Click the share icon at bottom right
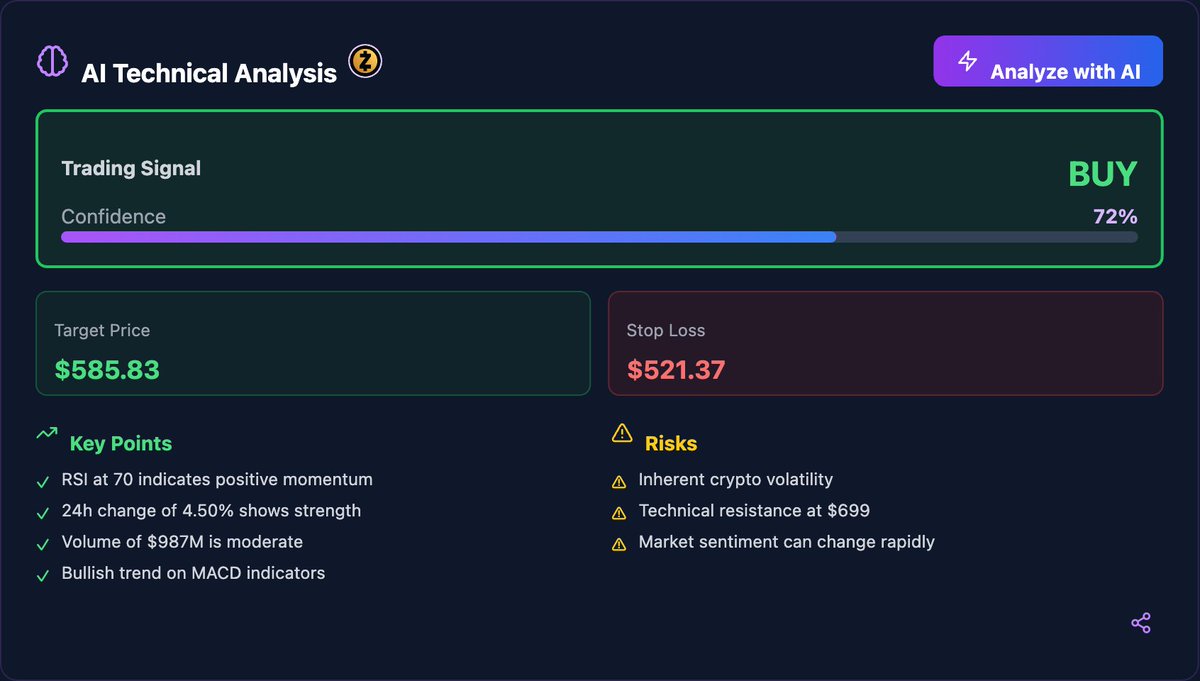The height and width of the screenshot is (681, 1200). [x=1141, y=624]
